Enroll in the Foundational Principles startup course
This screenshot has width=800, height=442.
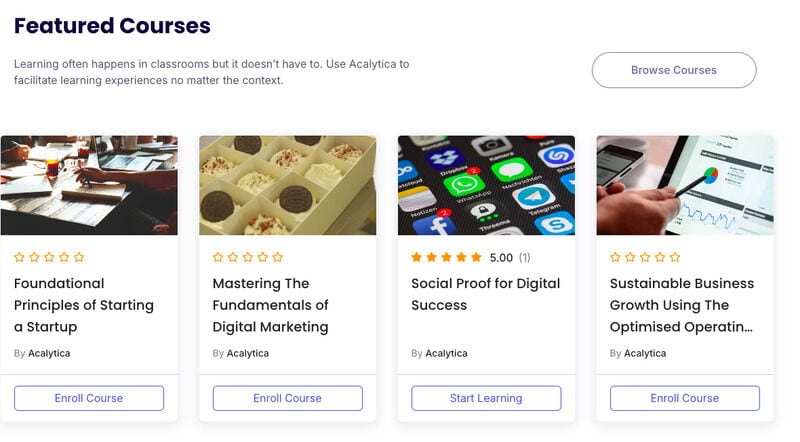pos(89,398)
